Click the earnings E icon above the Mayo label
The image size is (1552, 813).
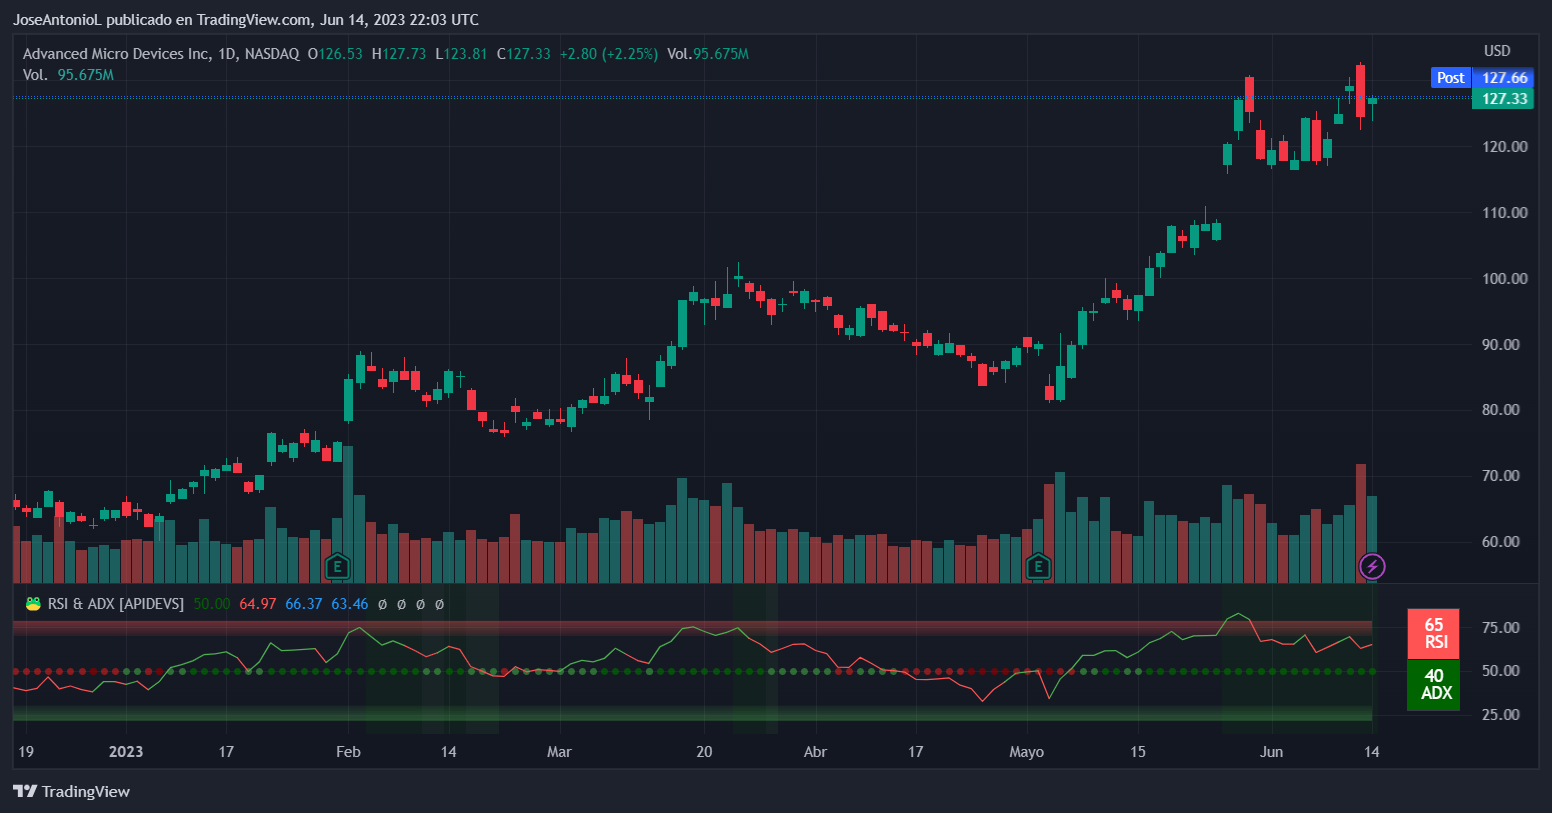point(1038,567)
